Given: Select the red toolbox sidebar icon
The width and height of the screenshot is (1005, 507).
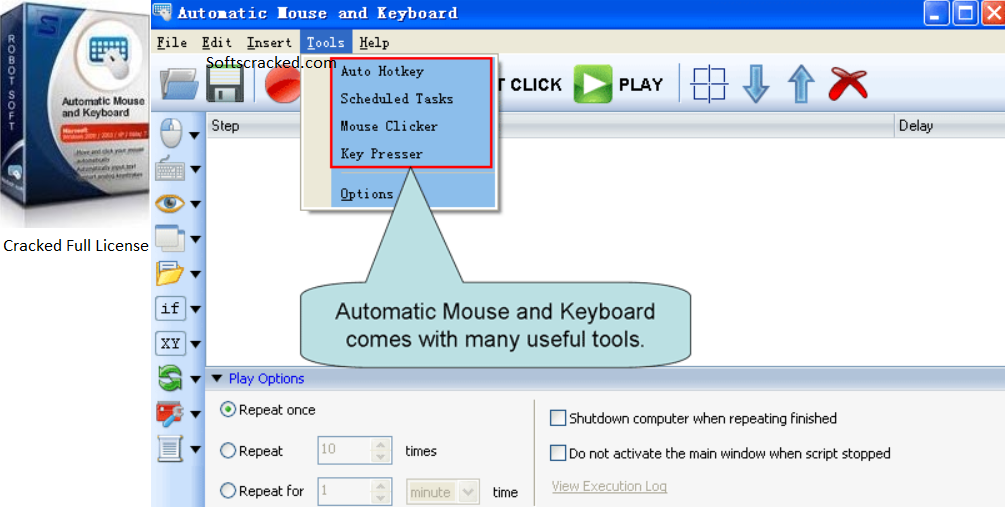Looking at the screenshot, I should click(x=170, y=413).
